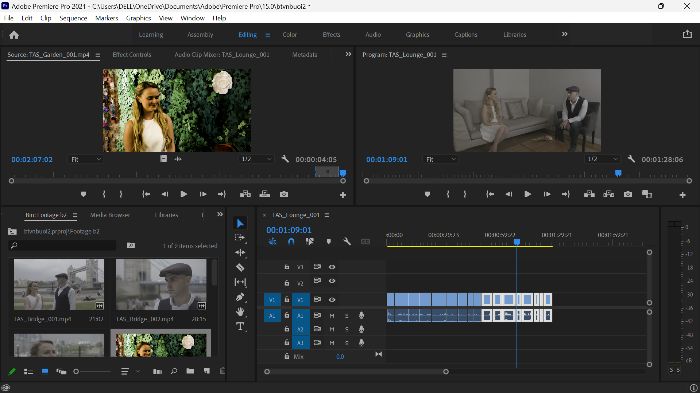Open Program monitor resolution 1/2 dropdown
This screenshot has height=393, width=700.
coord(602,159)
